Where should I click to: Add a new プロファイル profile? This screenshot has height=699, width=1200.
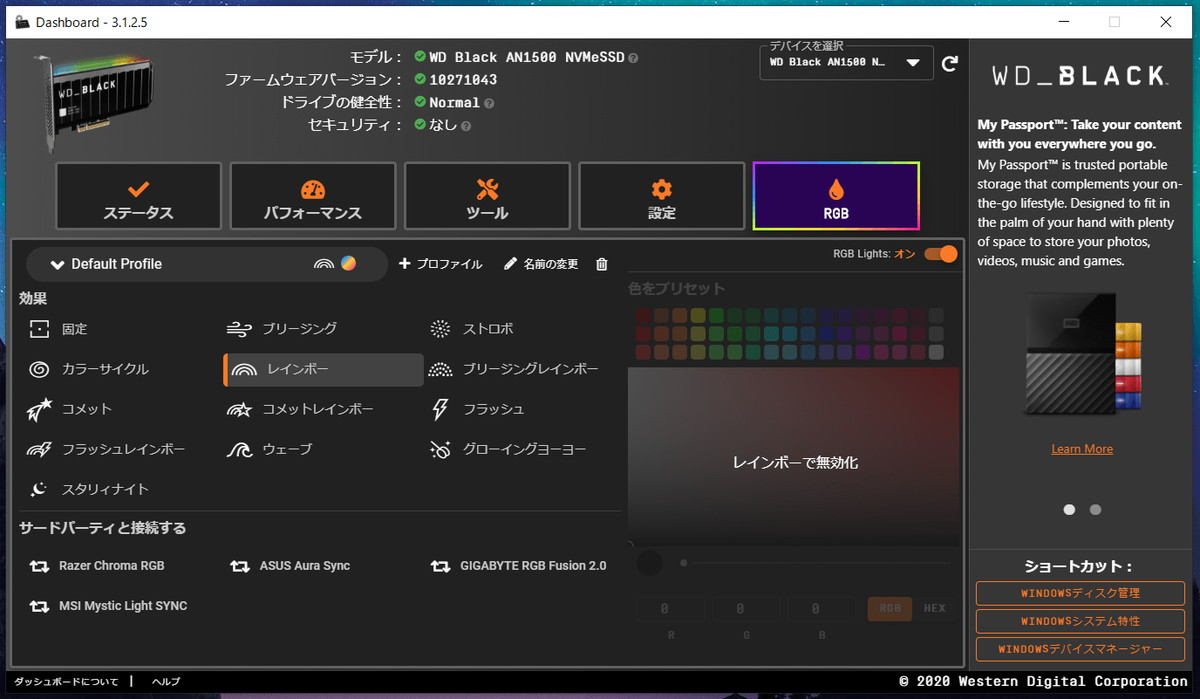[440, 264]
